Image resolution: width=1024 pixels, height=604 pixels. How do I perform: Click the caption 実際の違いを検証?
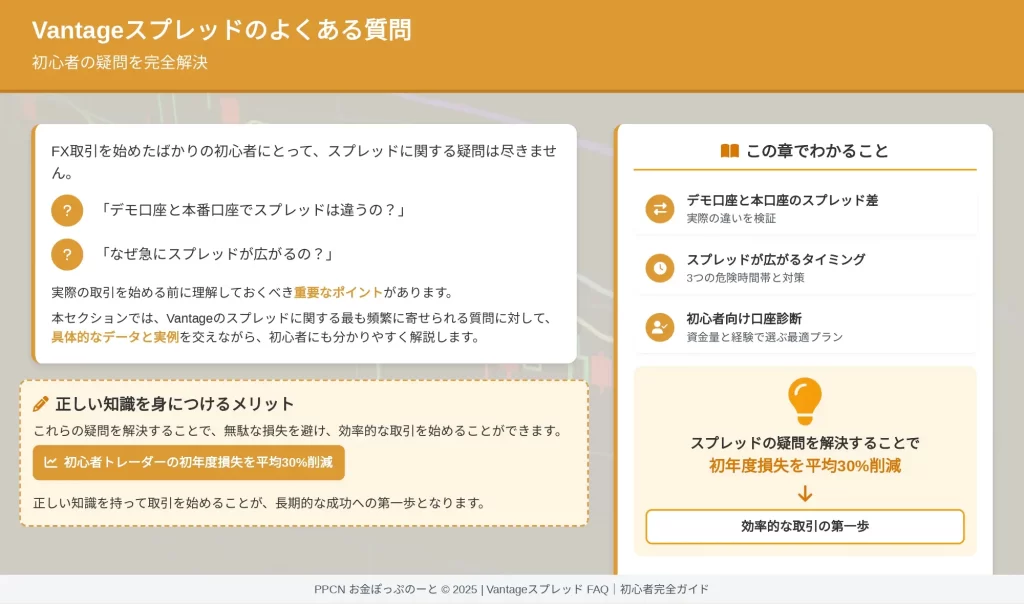coord(731,219)
